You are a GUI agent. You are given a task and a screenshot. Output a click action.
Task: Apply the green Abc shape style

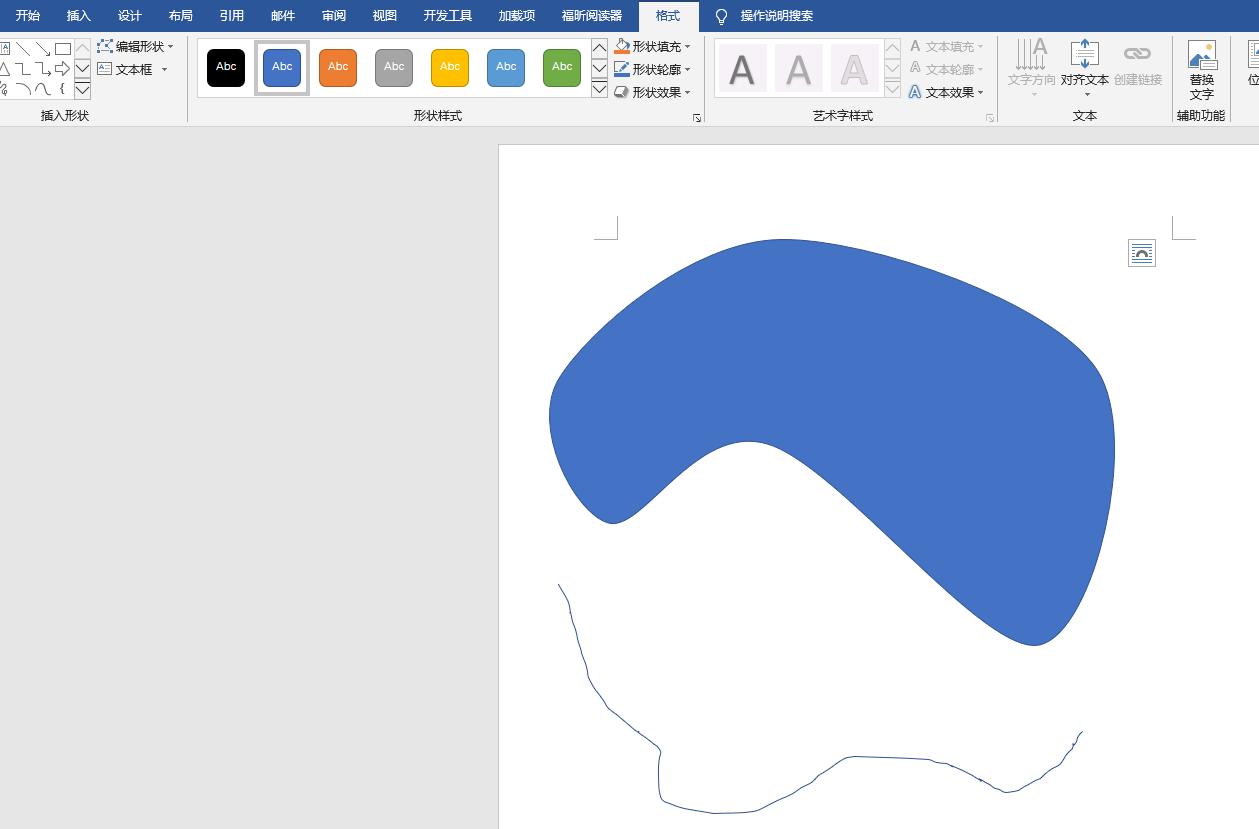[x=562, y=68]
